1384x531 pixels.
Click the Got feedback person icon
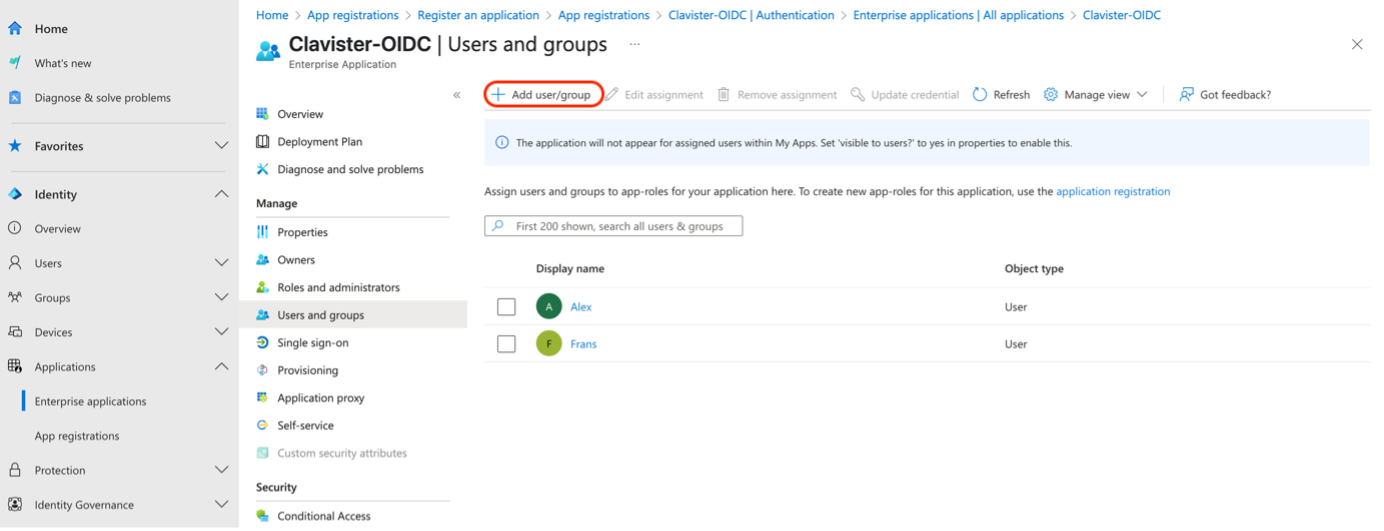(1187, 94)
